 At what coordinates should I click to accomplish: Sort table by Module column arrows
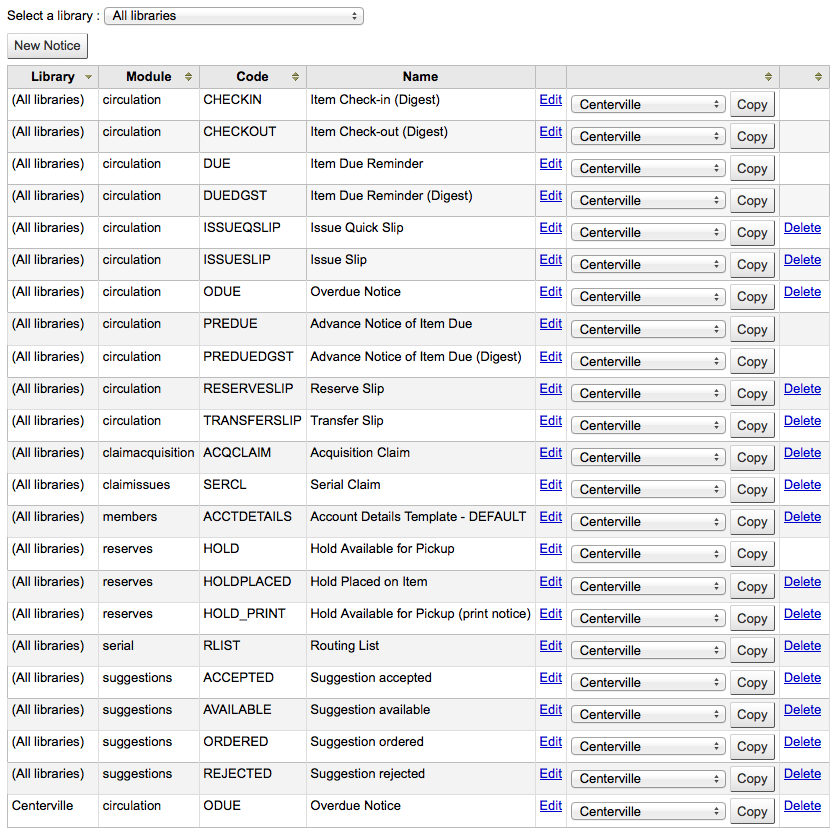188,77
